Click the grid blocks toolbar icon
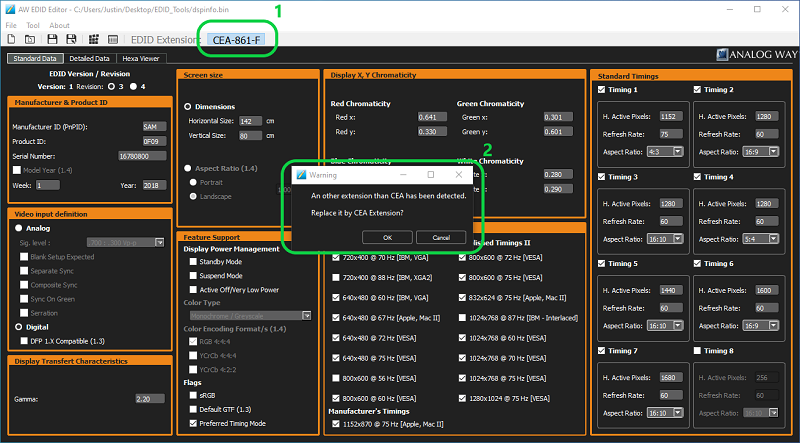Image resolution: width=800 pixels, height=443 pixels. [94, 39]
